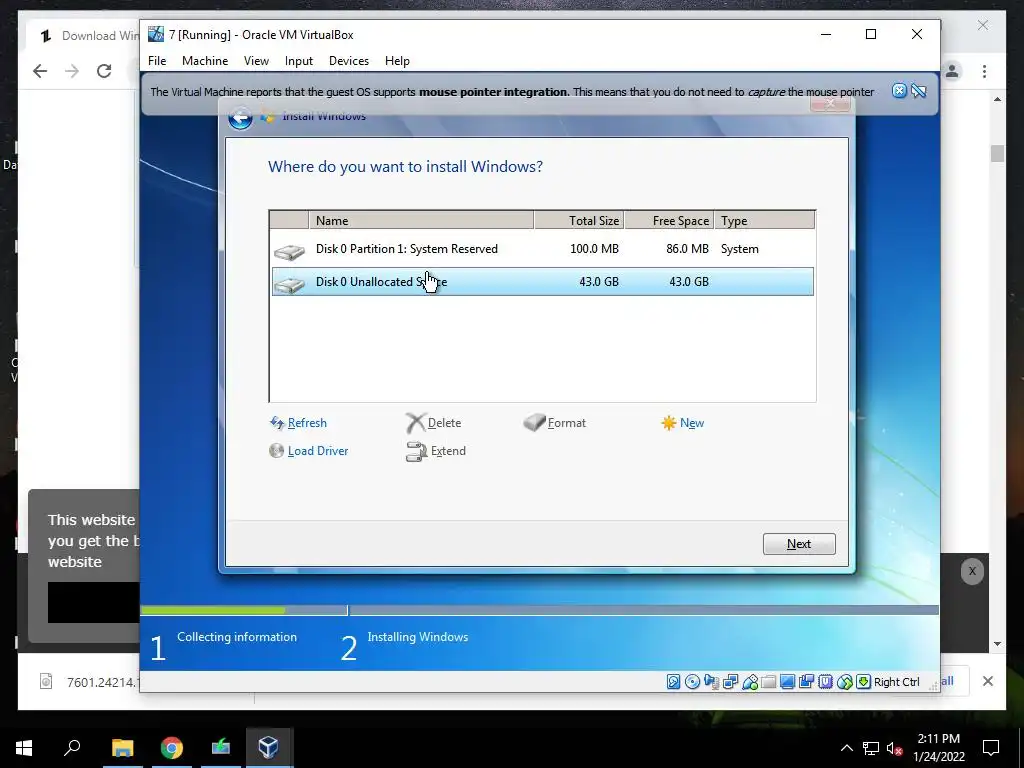1024x768 pixels.
Task: Click the don't-show-again notification icon
Action: click(x=919, y=91)
